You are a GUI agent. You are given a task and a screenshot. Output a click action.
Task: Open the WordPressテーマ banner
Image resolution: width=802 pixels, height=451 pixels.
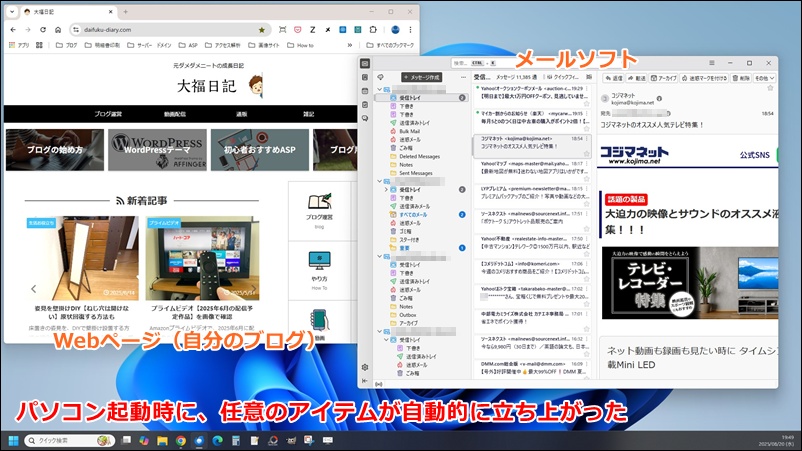point(158,150)
